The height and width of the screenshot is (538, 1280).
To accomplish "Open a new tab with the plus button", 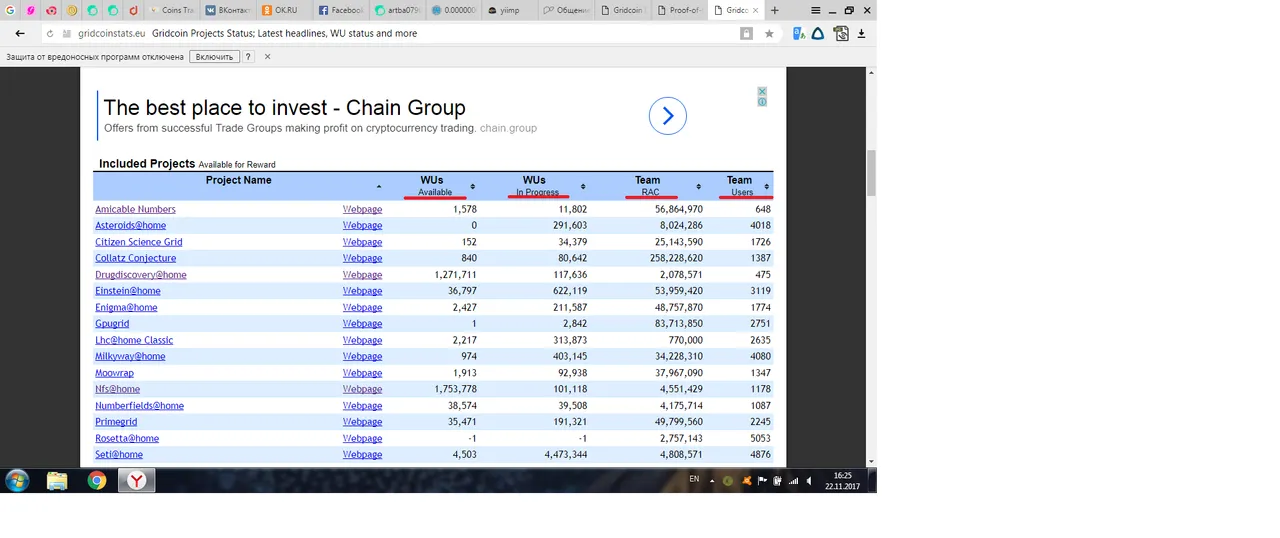I will 774,10.
